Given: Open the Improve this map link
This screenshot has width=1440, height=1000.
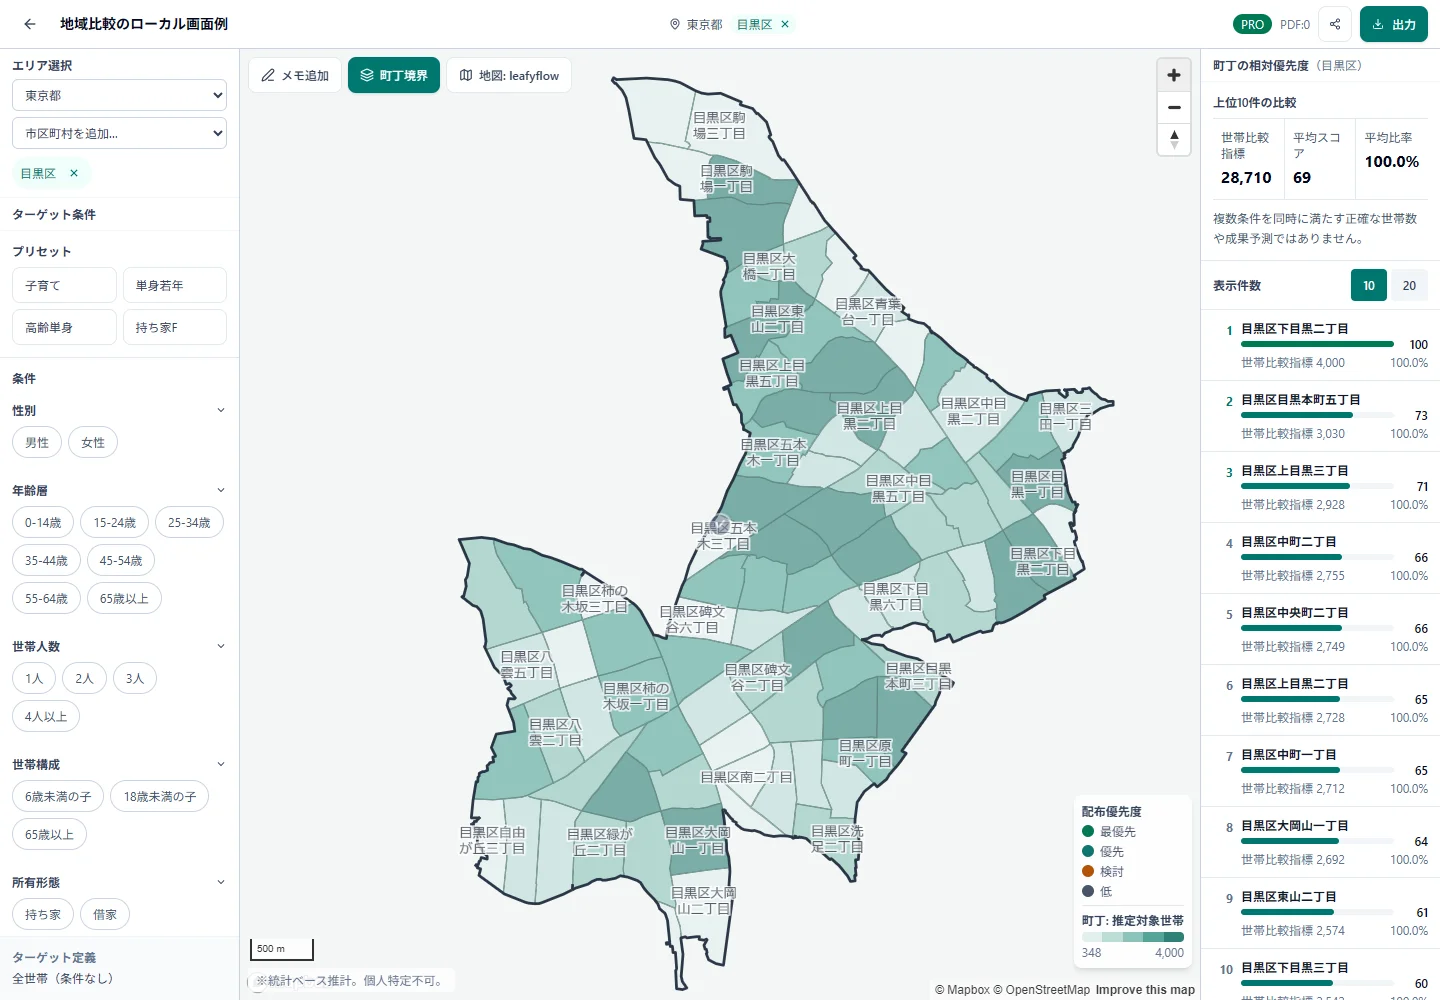Looking at the screenshot, I should coord(1145,990).
